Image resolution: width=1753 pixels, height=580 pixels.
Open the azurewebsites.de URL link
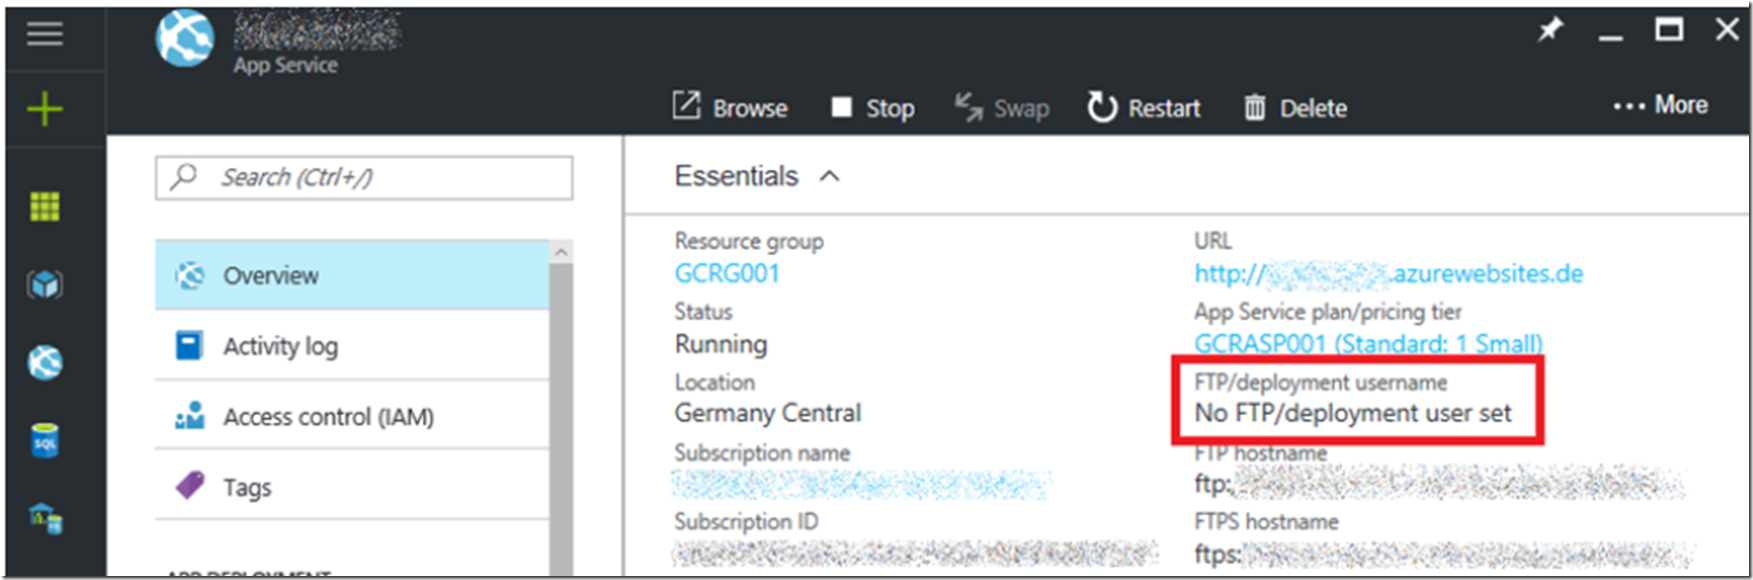[x=1388, y=274]
